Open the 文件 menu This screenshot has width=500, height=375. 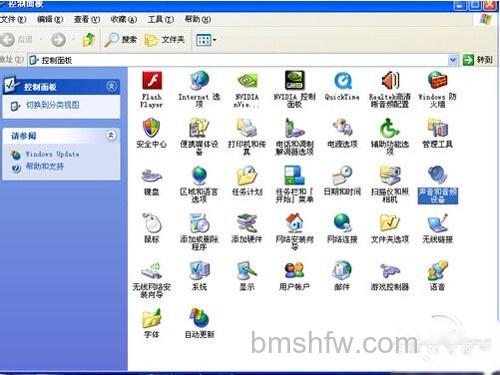13,19
